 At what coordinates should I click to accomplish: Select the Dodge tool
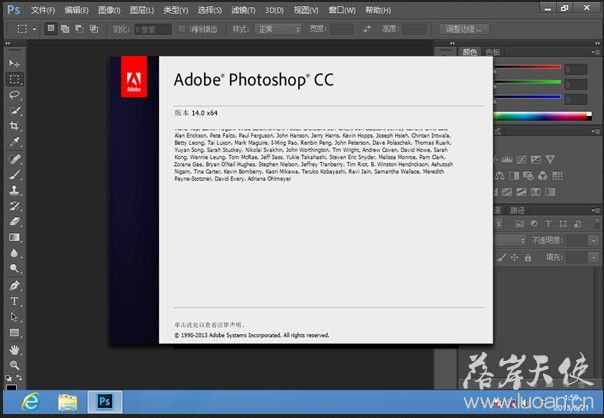15,268
